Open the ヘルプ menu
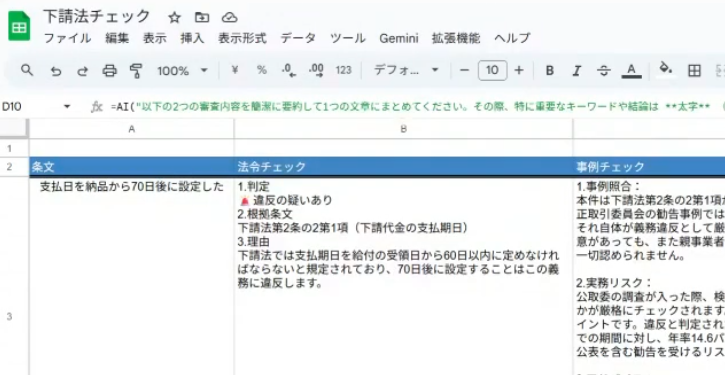Screen dimensions: 725x375 tap(512, 38)
